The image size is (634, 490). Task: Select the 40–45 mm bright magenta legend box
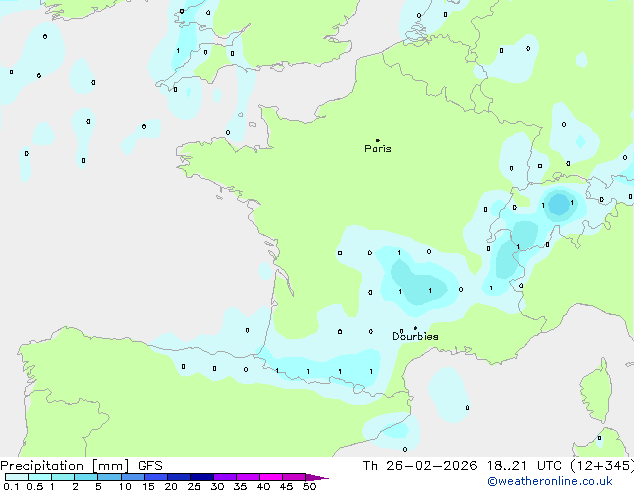click(x=271, y=477)
